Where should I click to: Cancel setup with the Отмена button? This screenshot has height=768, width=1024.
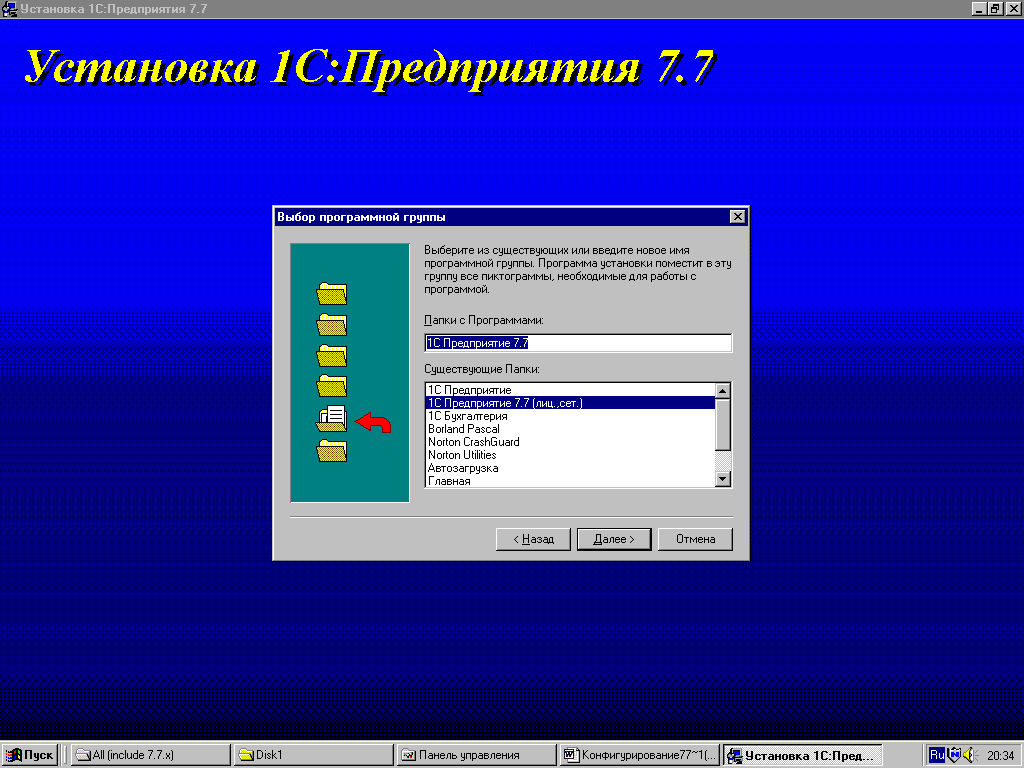pyautogui.click(x=695, y=539)
